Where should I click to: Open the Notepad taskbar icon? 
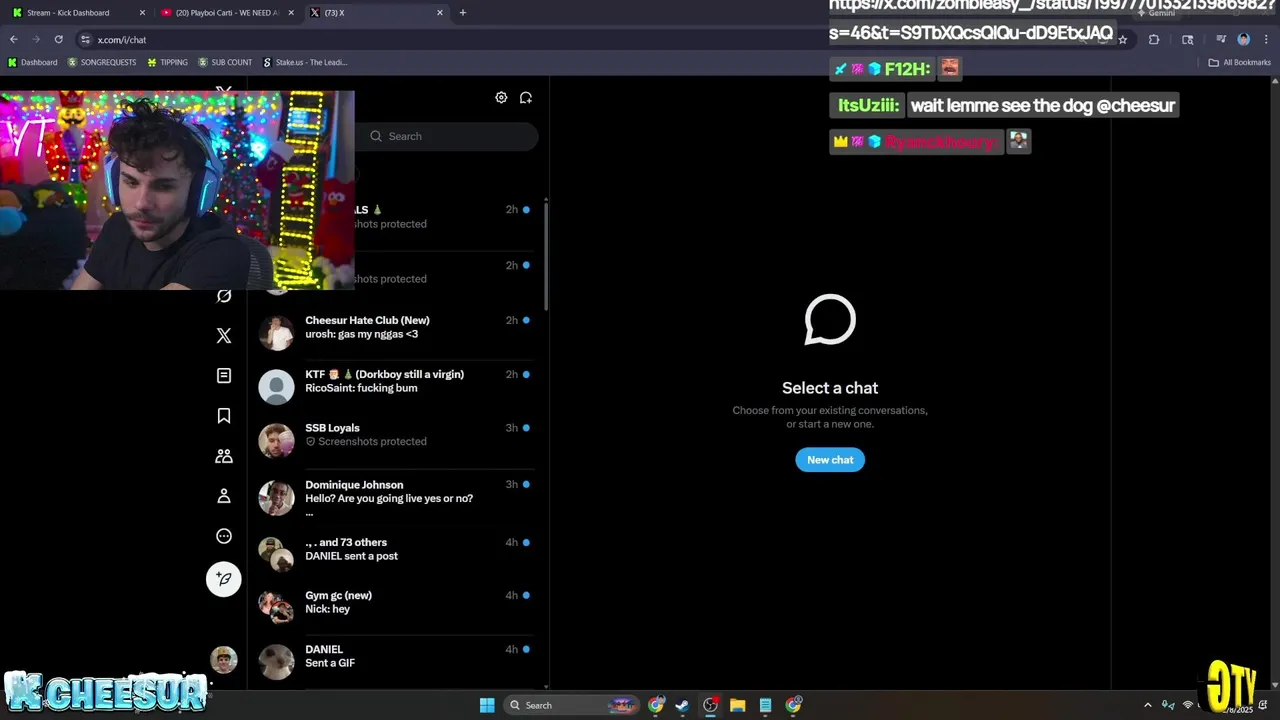coord(765,705)
